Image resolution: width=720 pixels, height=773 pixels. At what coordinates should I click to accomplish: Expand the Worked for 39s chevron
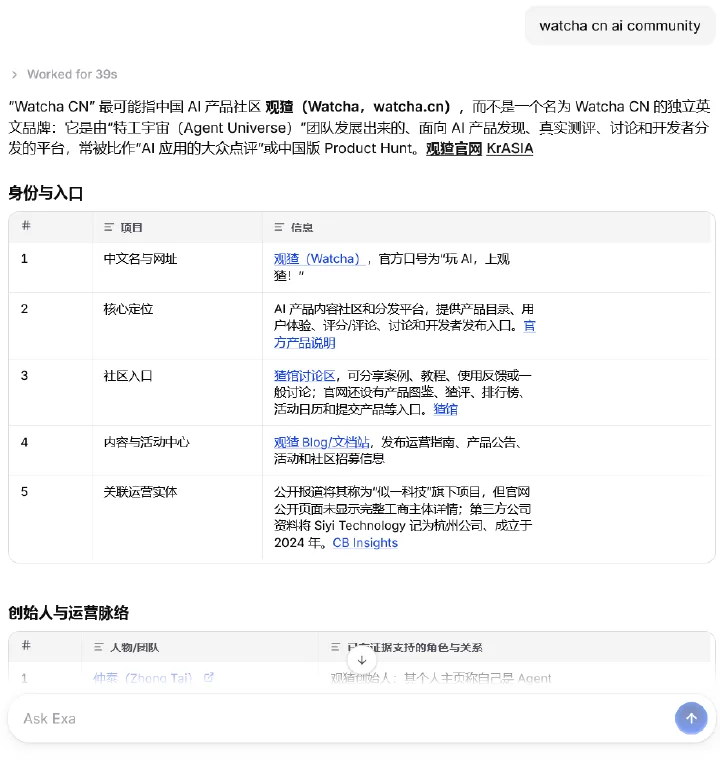[14, 74]
